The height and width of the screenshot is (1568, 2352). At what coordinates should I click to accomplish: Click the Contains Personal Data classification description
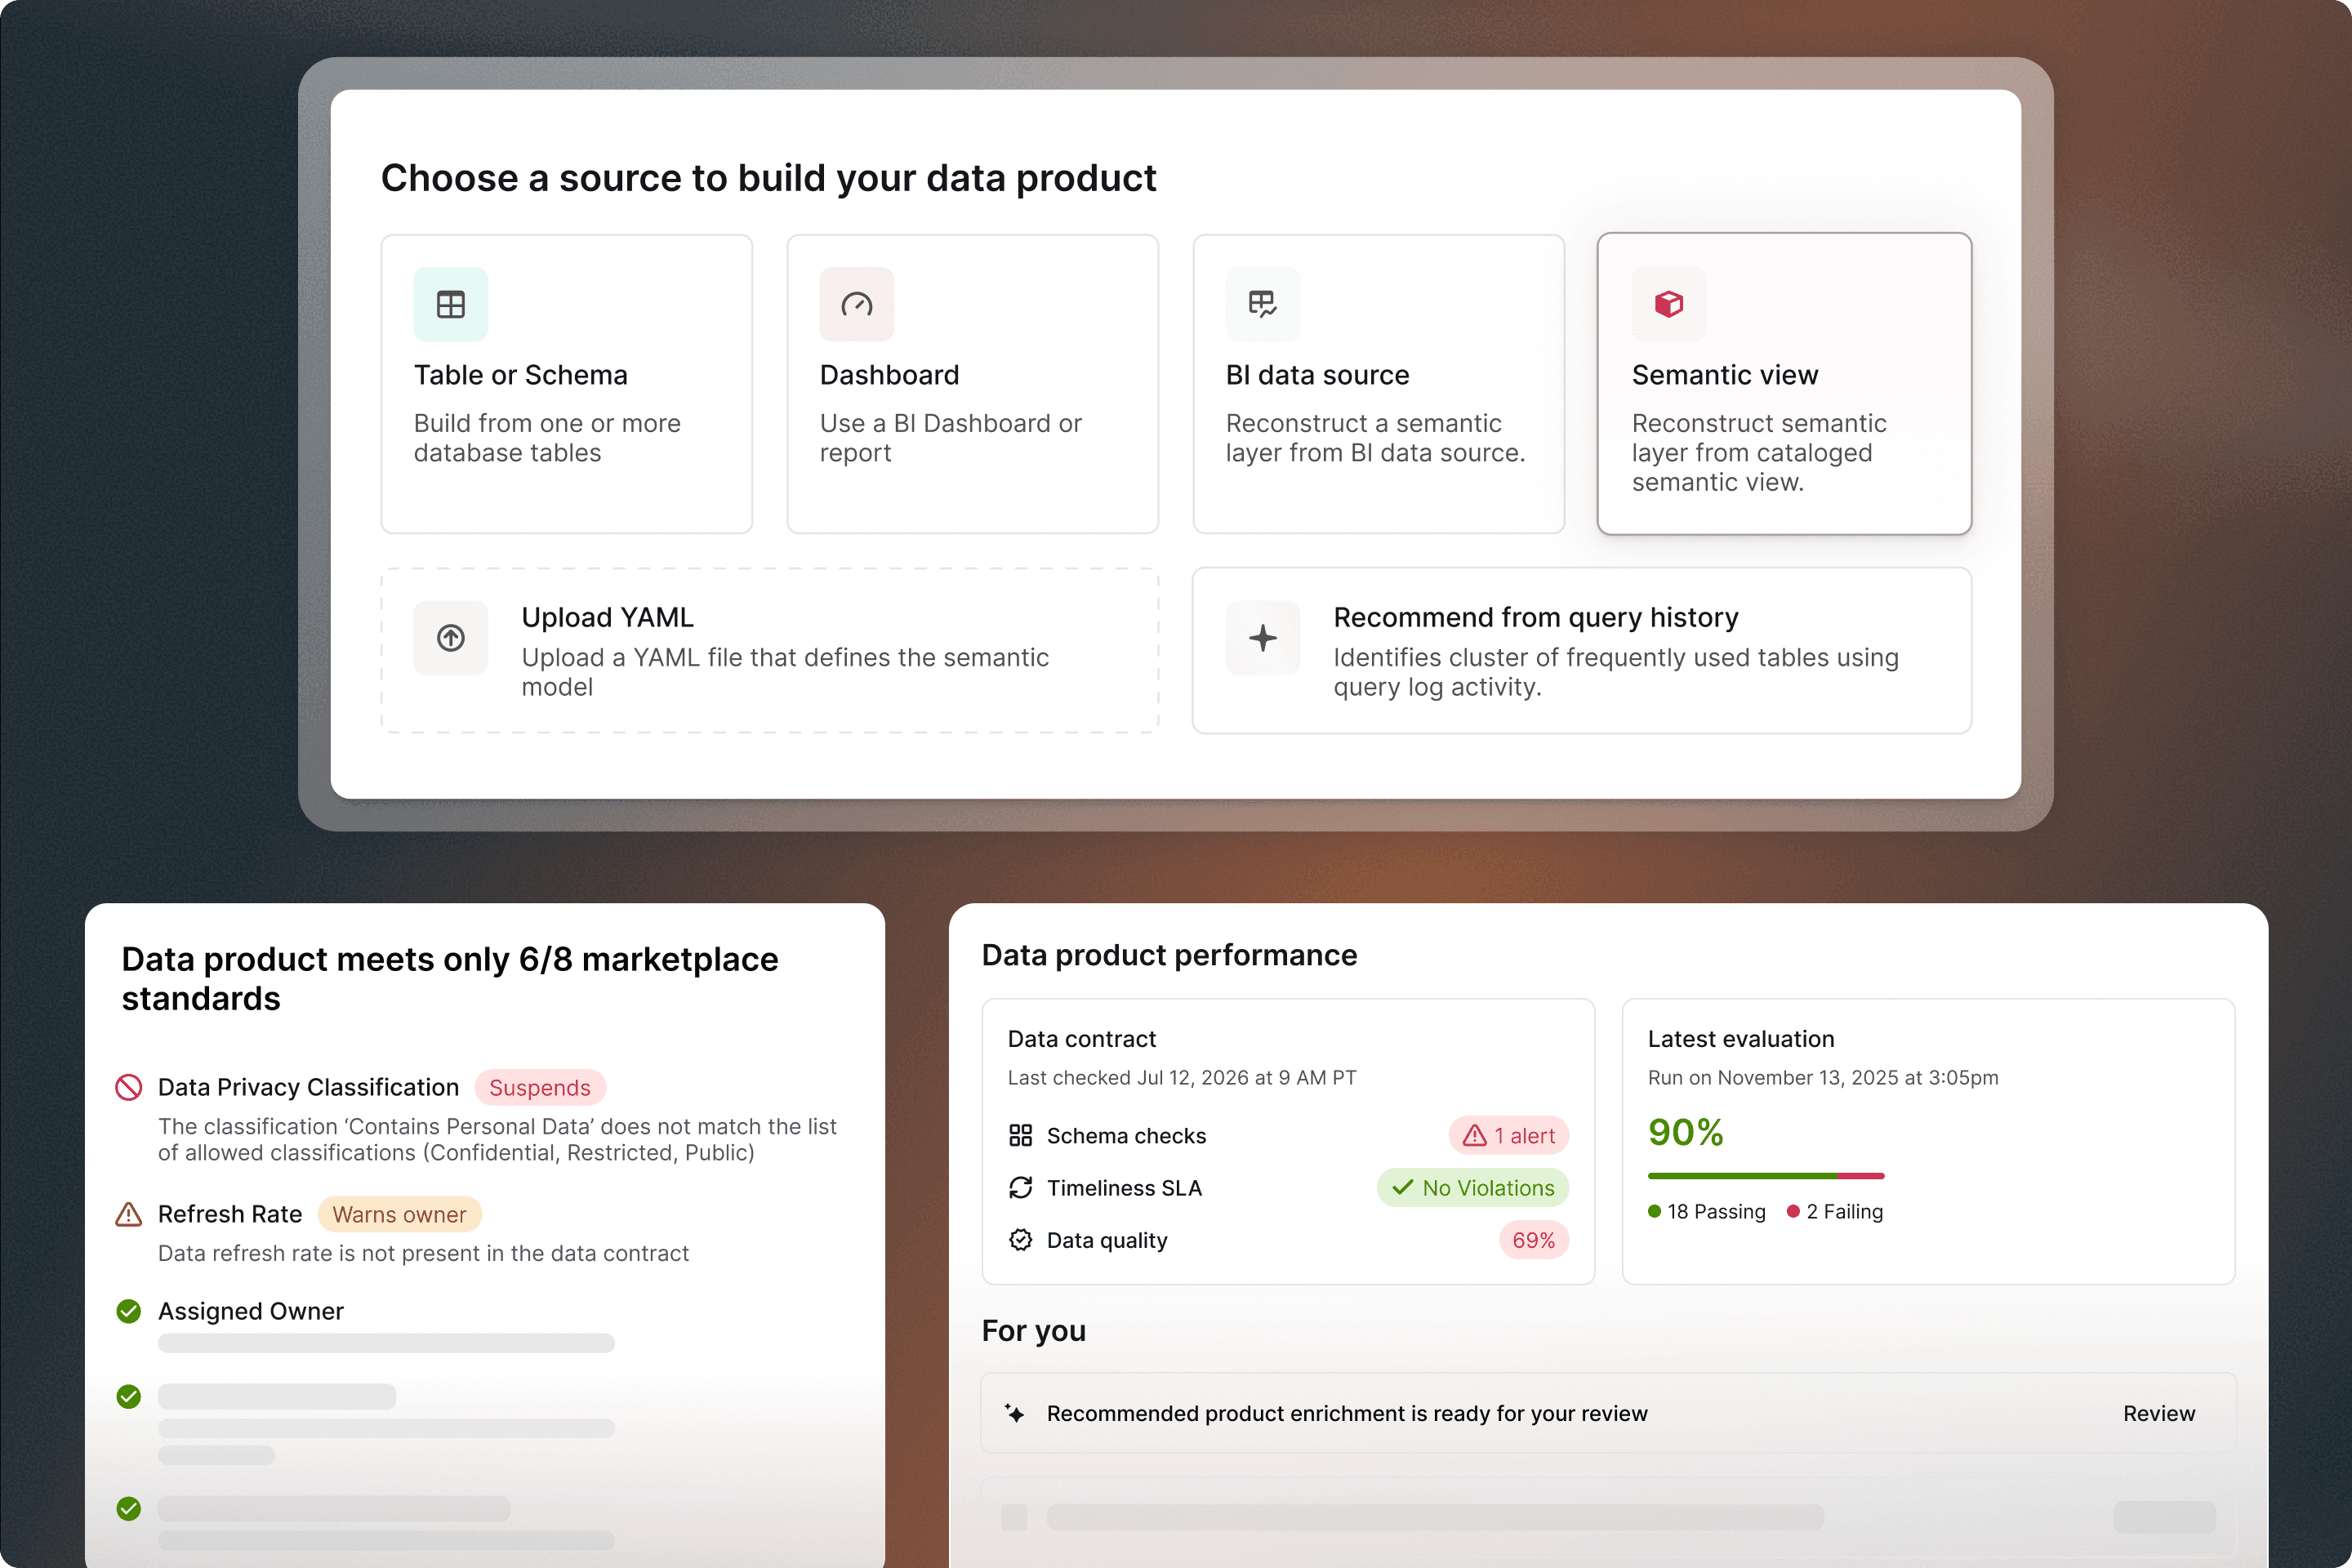tap(497, 1139)
